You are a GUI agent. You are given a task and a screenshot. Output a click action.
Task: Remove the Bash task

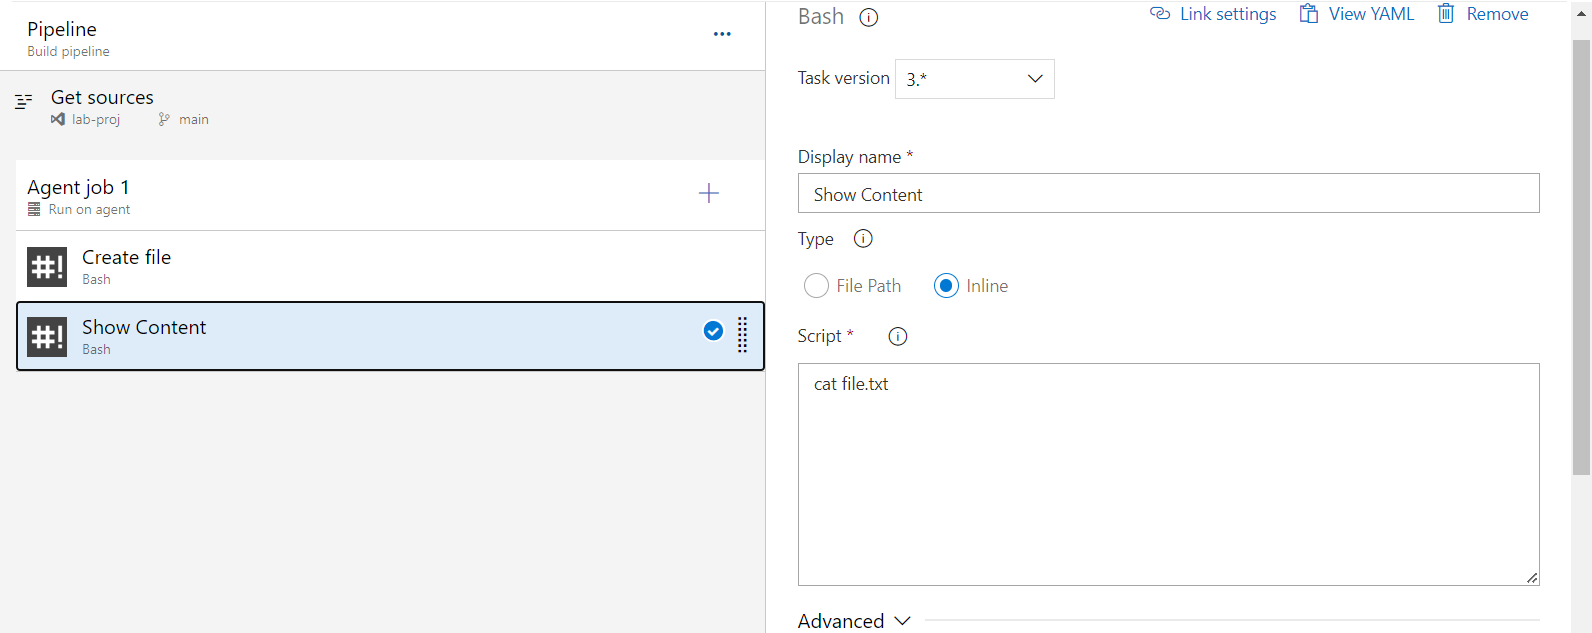tap(1483, 14)
